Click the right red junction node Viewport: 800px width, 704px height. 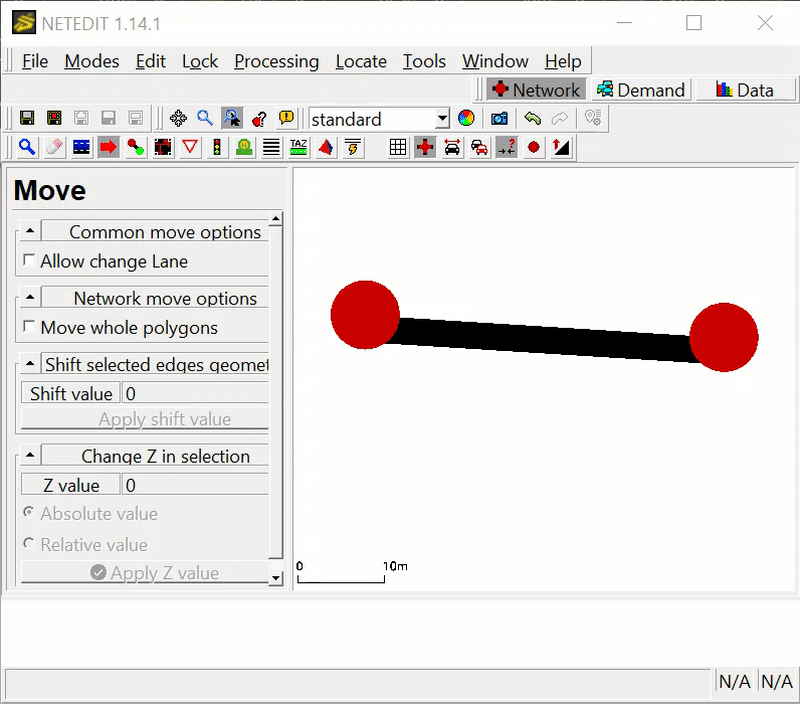pos(723,337)
